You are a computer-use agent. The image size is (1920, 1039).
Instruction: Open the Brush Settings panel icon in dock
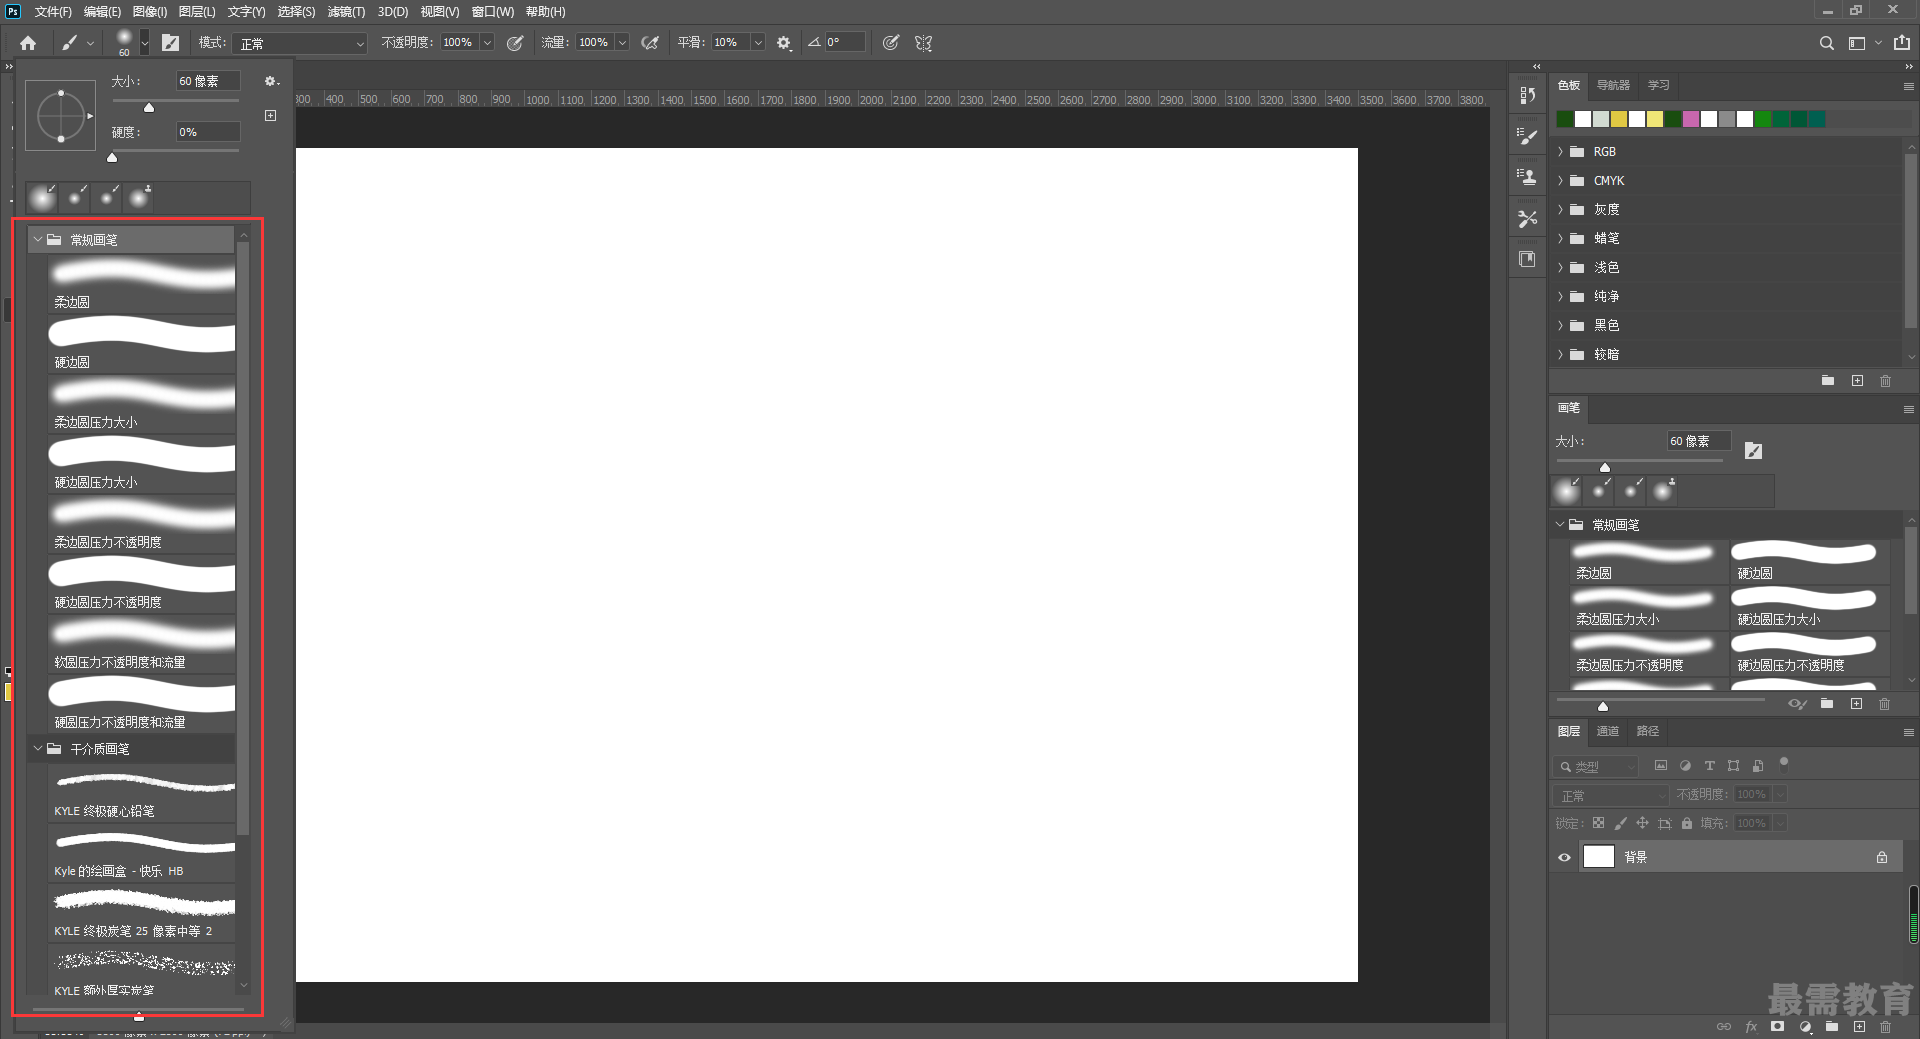pos(1527,136)
